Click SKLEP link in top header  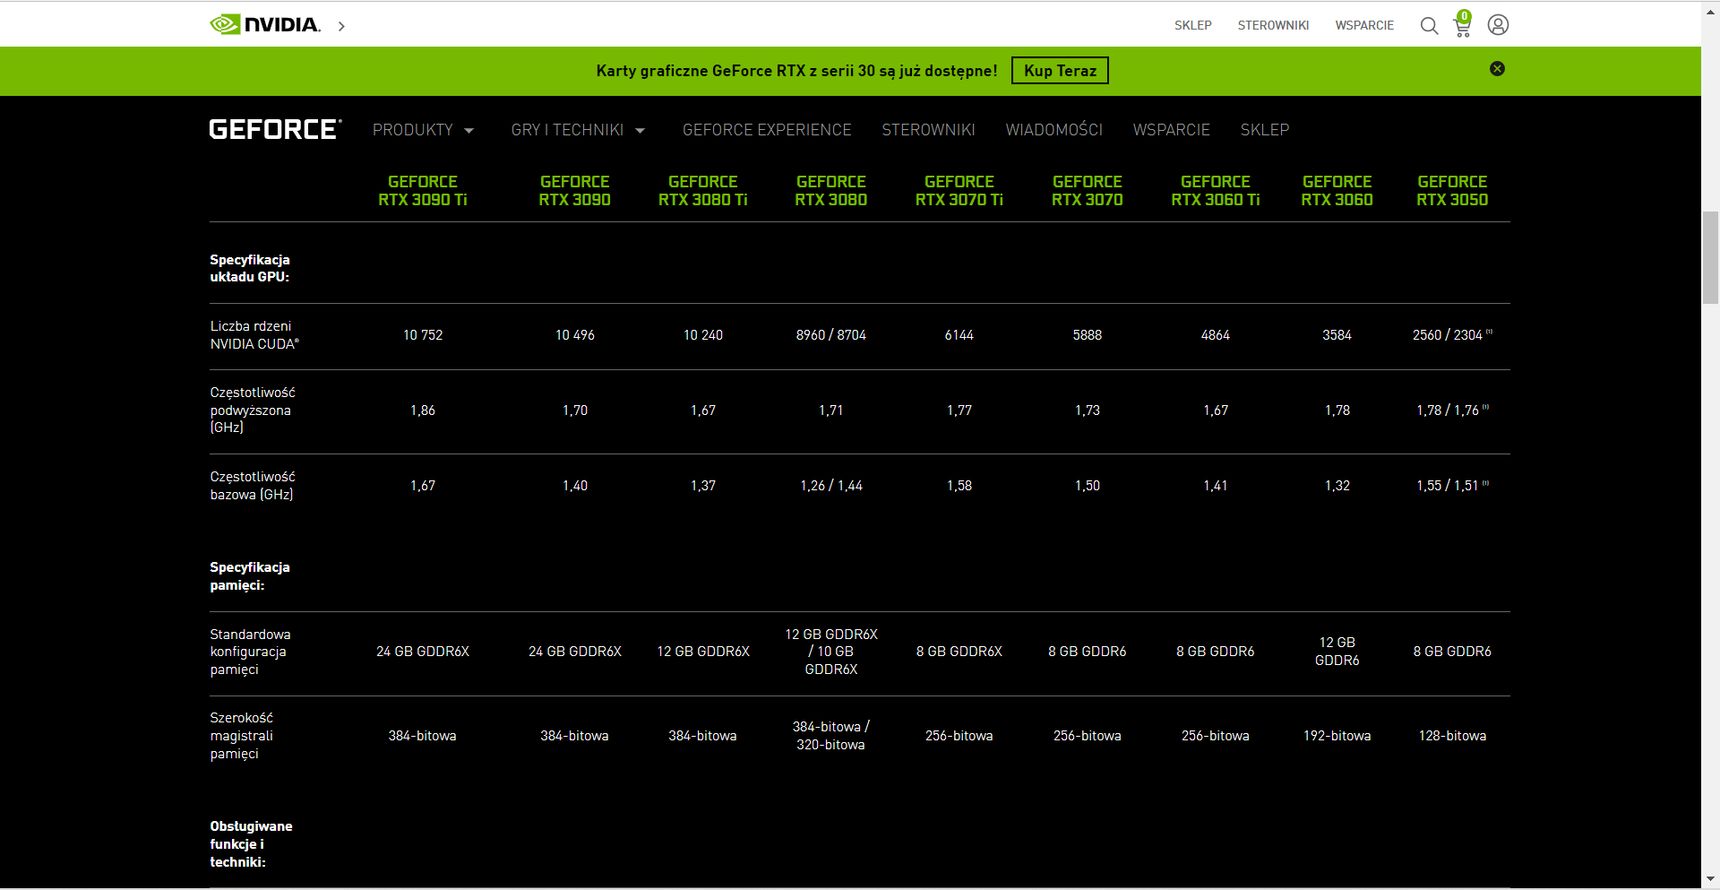pos(1193,25)
